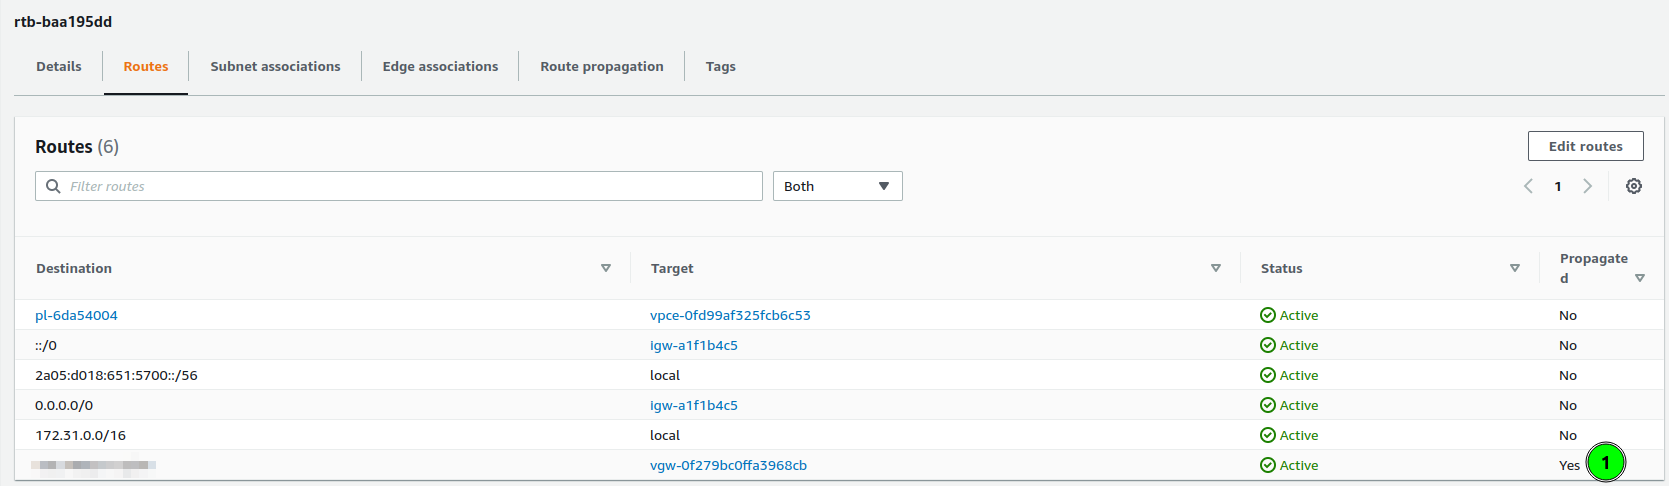Open the Both filter dropdown
The height and width of the screenshot is (486, 1669).
[x=837, y=186]
